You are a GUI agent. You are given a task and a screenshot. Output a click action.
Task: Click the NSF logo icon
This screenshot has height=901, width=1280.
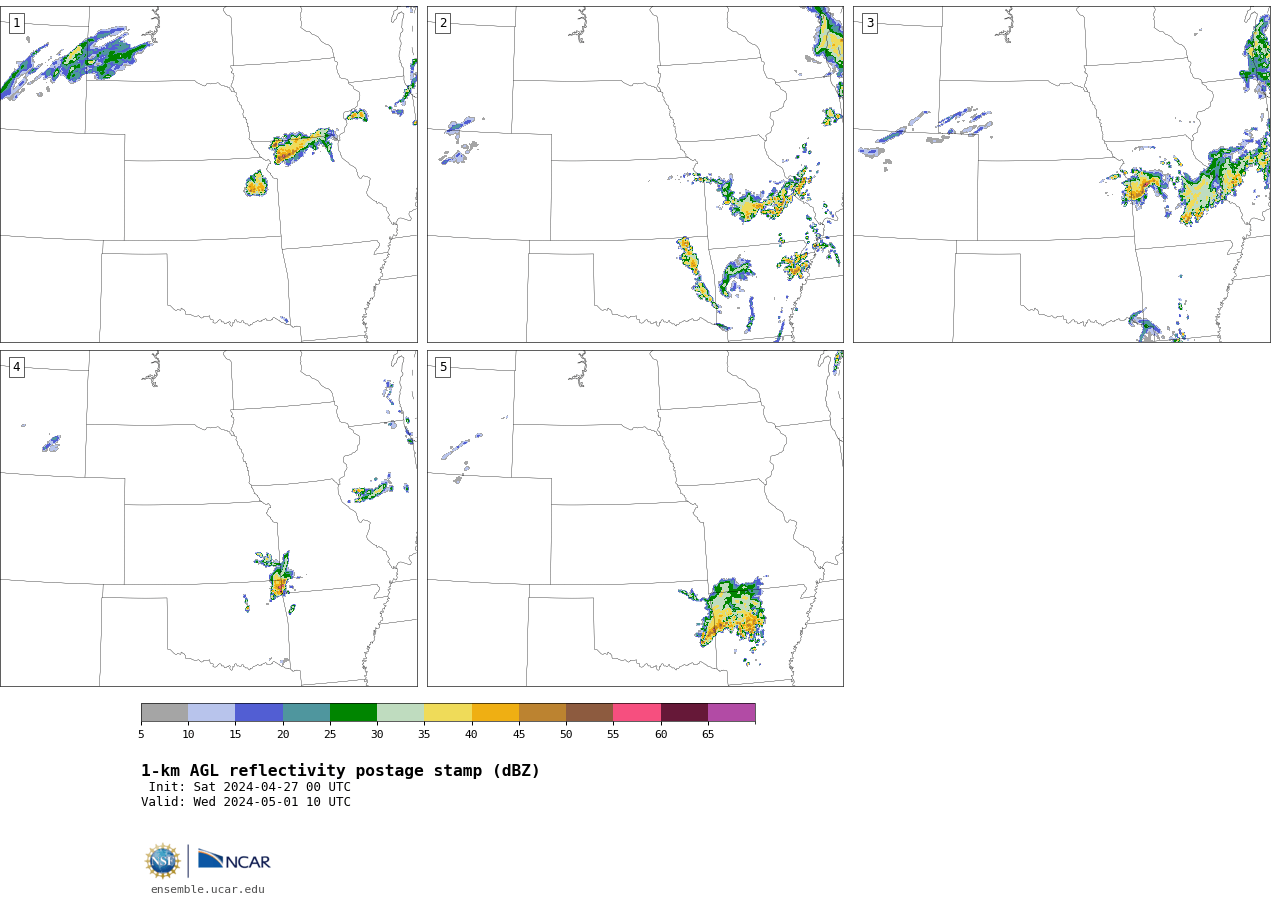tap(163, 861)
